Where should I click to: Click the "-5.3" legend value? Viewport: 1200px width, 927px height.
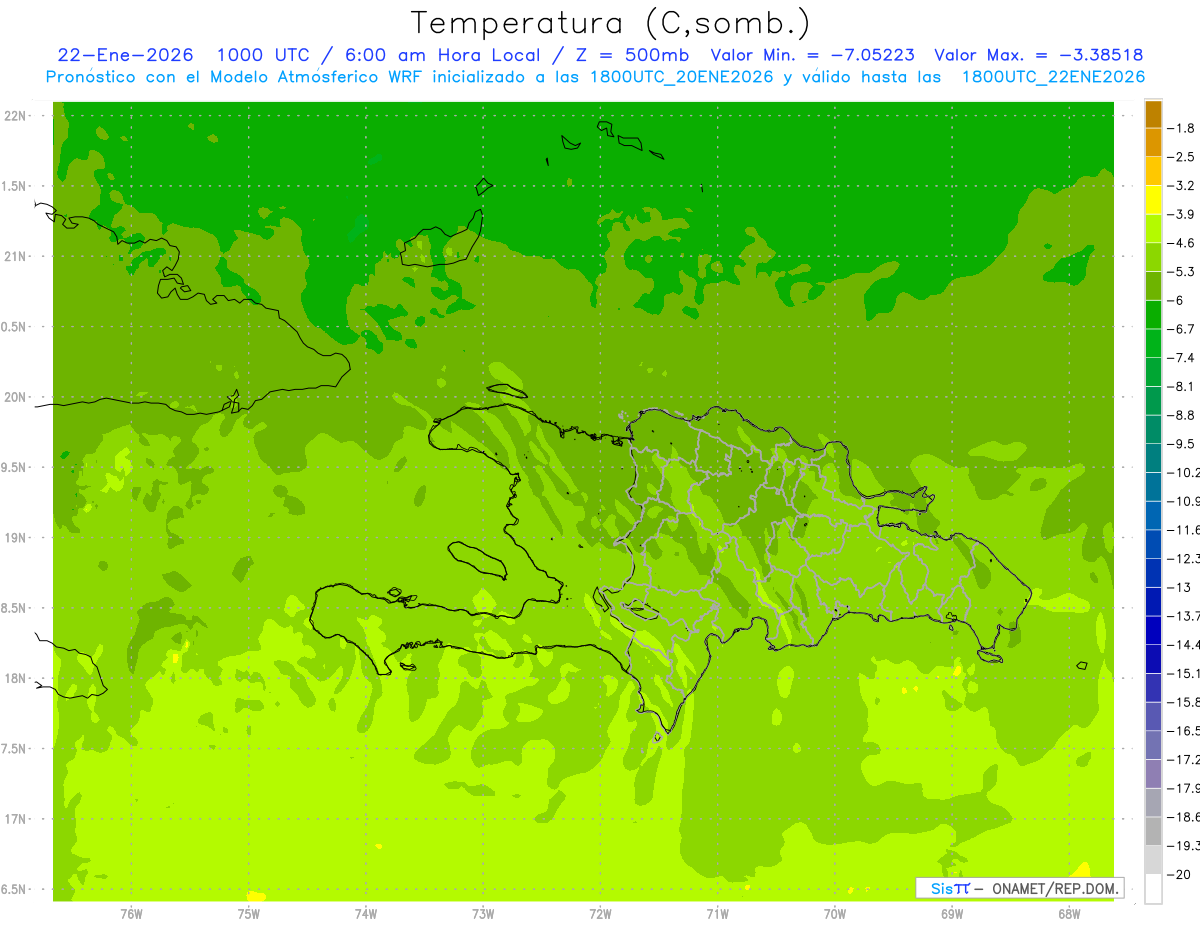pos(1182,271)
